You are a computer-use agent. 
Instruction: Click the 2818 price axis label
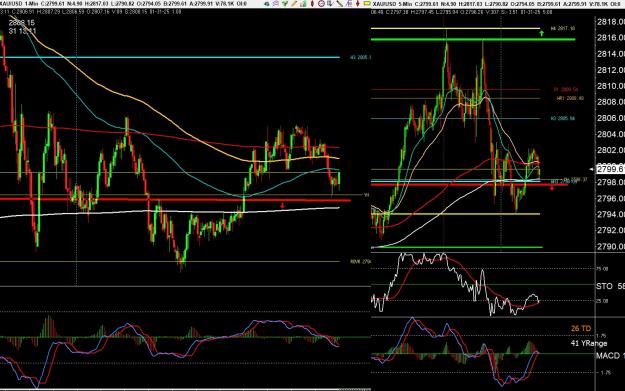(610, 22)
